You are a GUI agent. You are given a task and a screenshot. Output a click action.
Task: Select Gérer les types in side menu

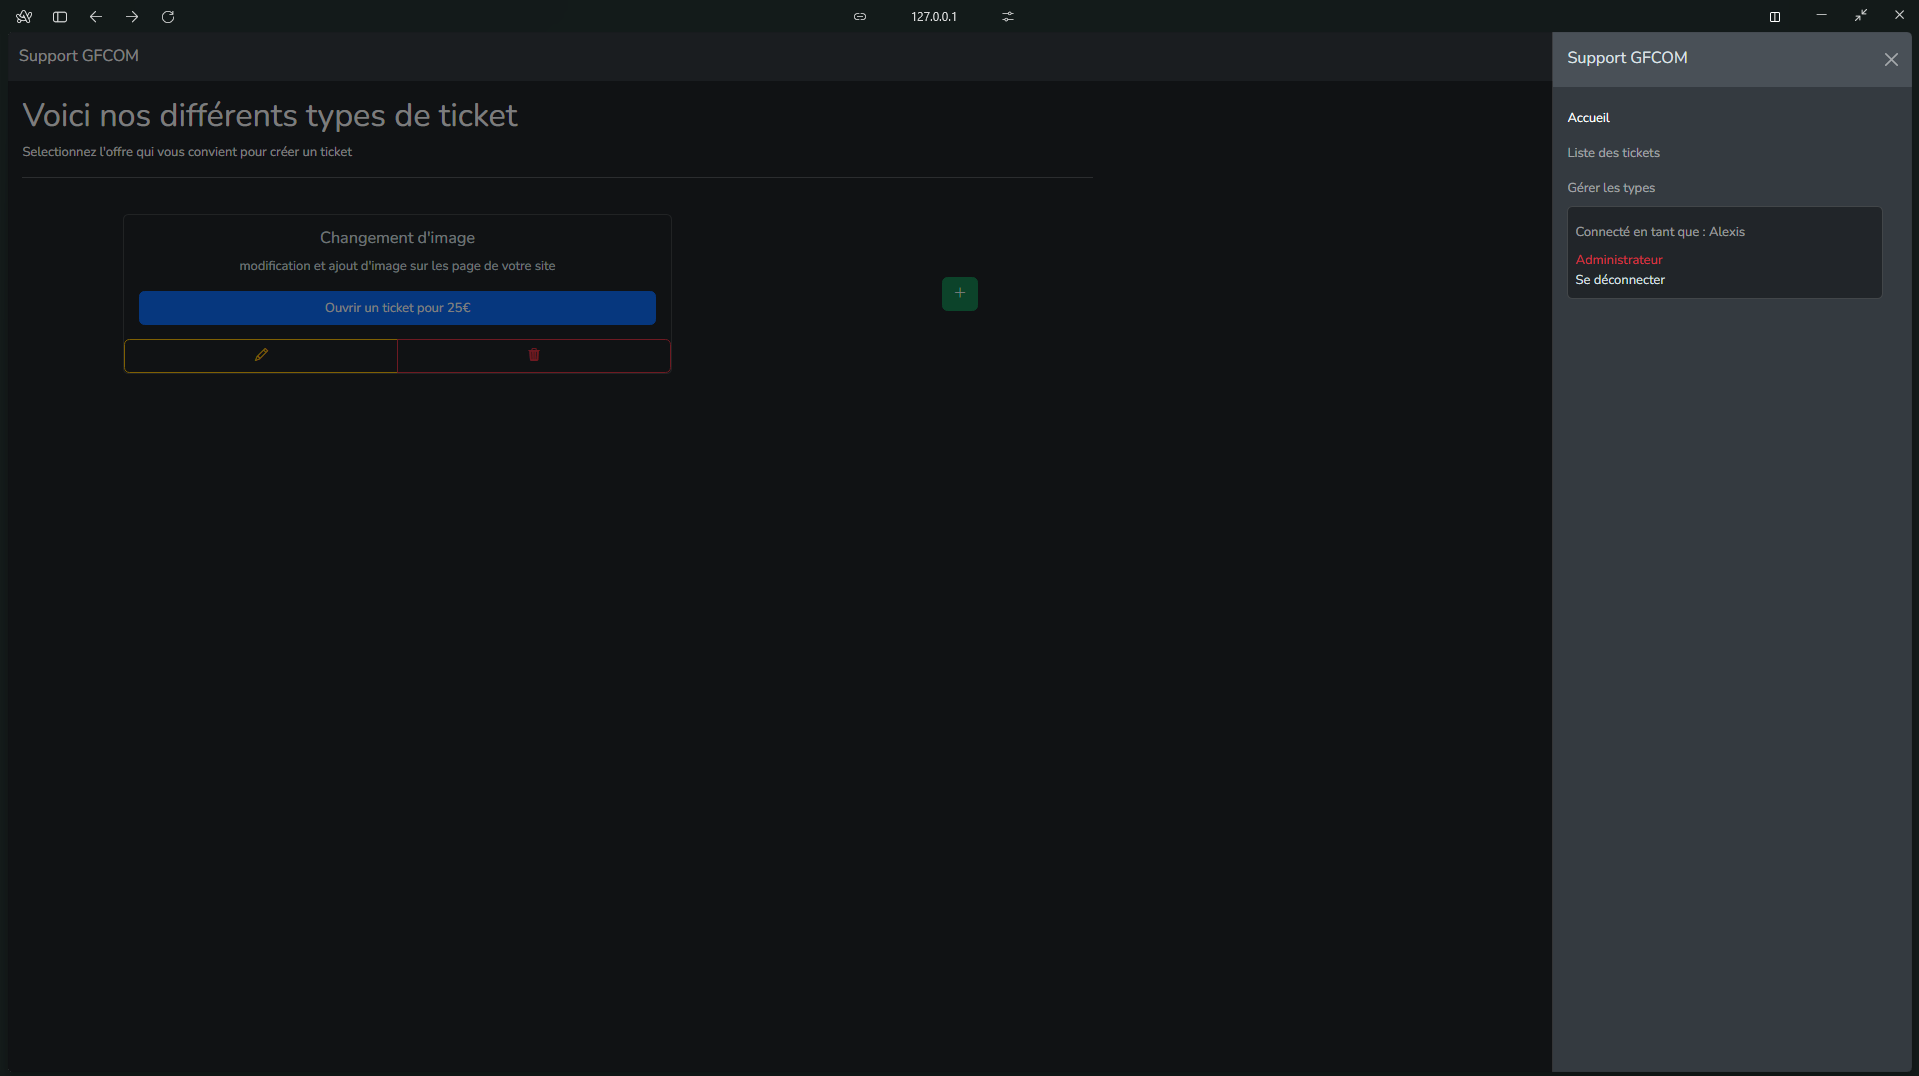click(1610, 188)
